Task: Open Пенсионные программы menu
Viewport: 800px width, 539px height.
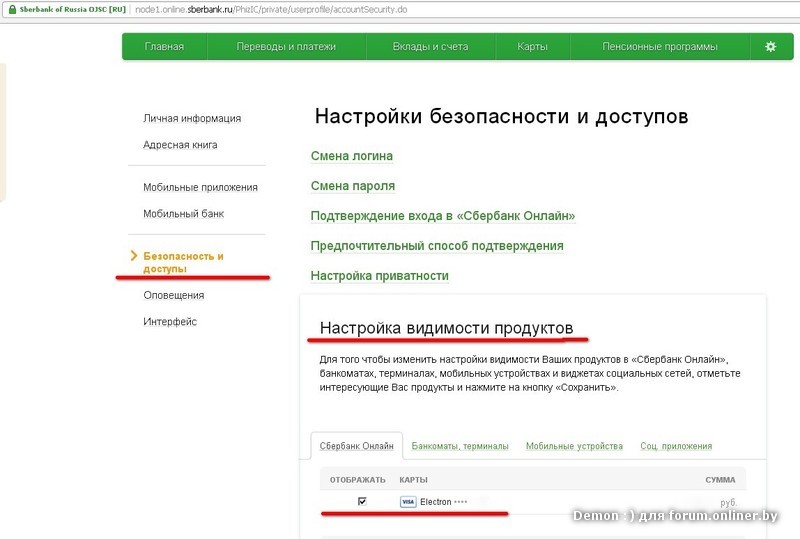Action: 659,47
